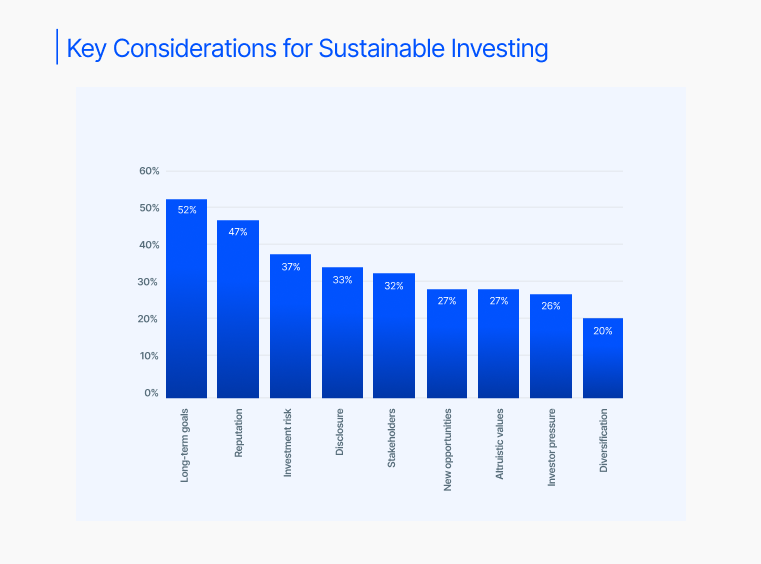Click the "Diversification" x-axis label
The image size is (761, 564).
(604, 440)
